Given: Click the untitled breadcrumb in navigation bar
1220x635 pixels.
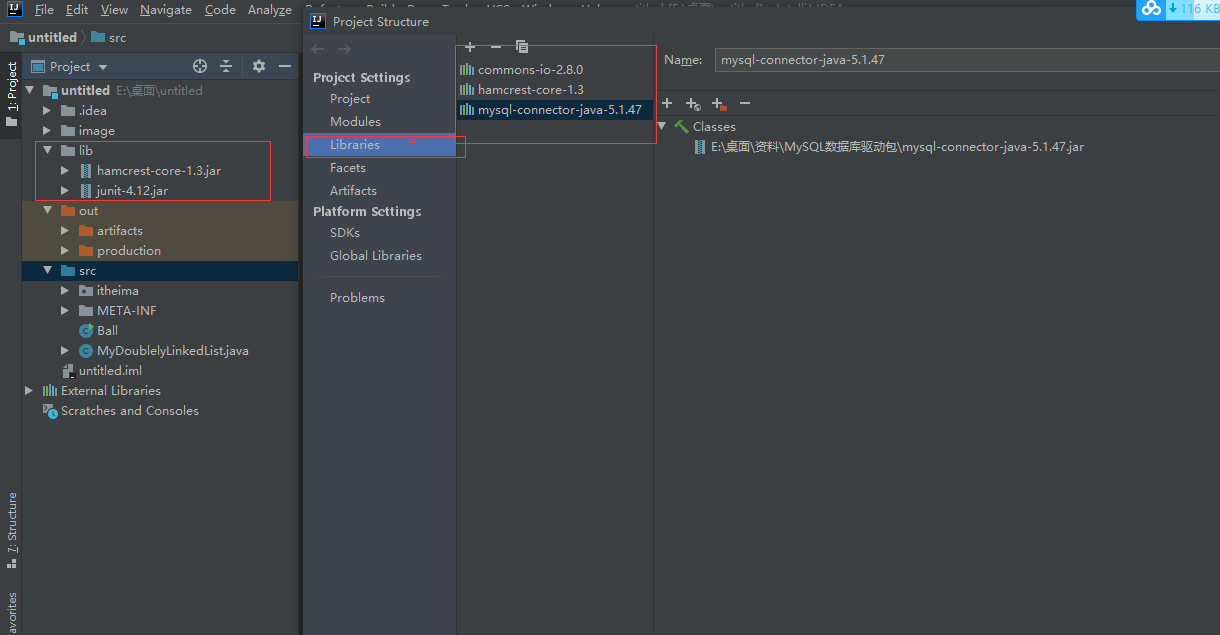Looking at the screenshot, I should point(43,37).
